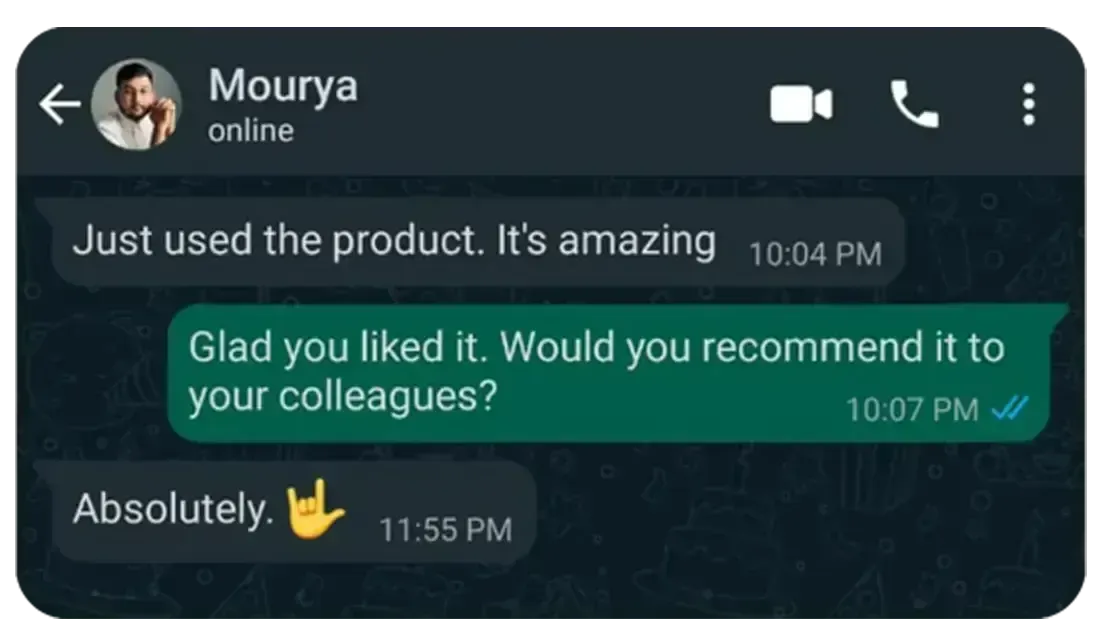Click the word "colleagues?" in sent message
The width and height of the screenshot is (1101, 637).
[388, 396]
